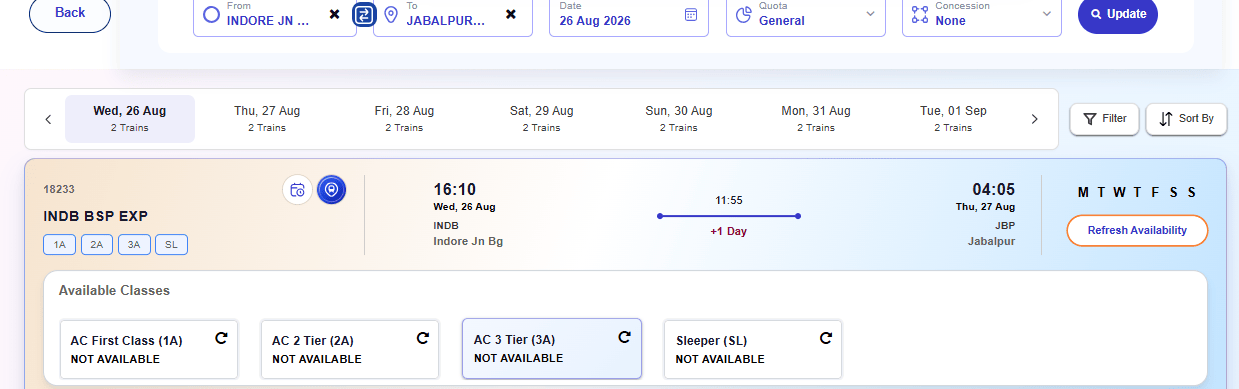Select Sat, 29 Aug date tab
Image resolution: width=1239 pixels, height=389 pixels.
click(x=541, y=119)
